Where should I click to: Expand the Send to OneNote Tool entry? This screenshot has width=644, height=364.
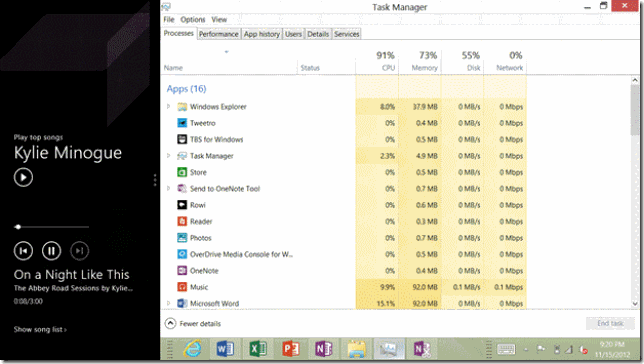point(168,189)
